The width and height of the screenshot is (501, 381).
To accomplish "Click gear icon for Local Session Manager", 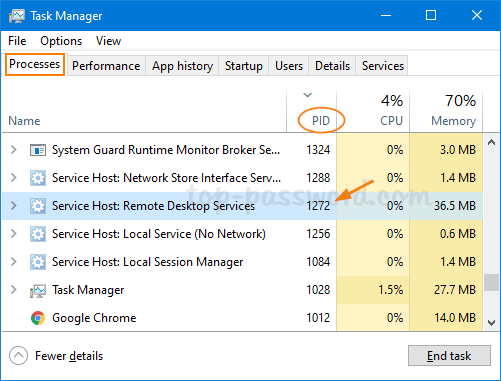I will coord(38,262).
